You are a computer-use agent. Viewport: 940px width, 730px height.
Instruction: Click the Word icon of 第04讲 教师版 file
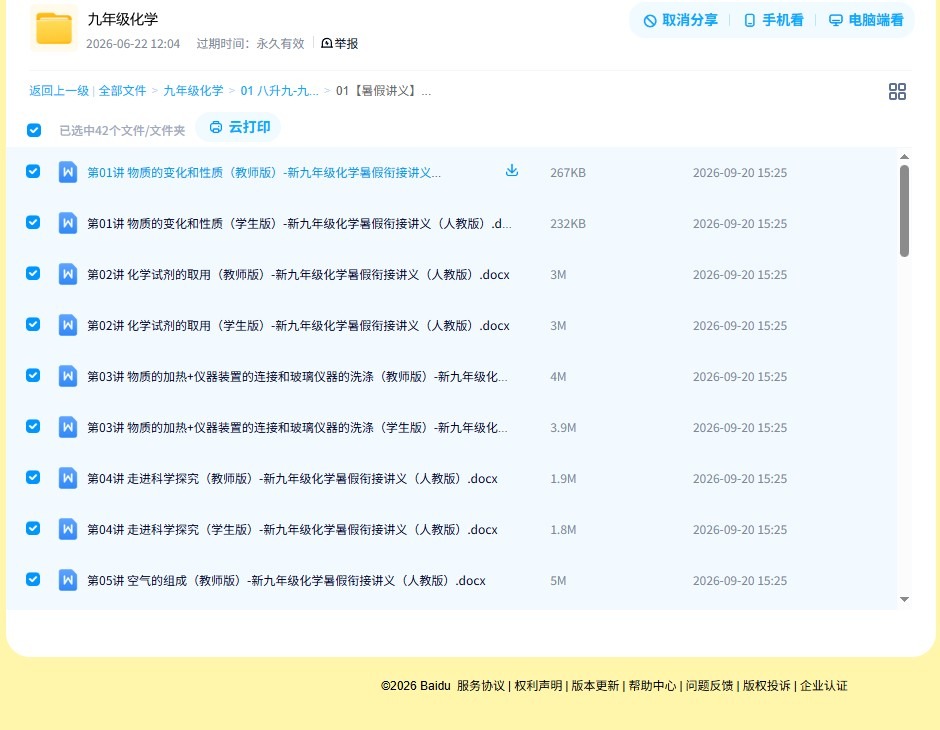click(x=68, y=478)
